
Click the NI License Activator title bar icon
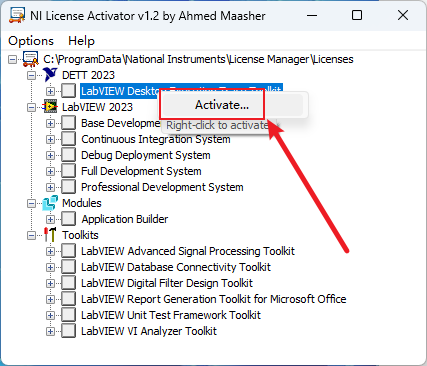point(17,15)
